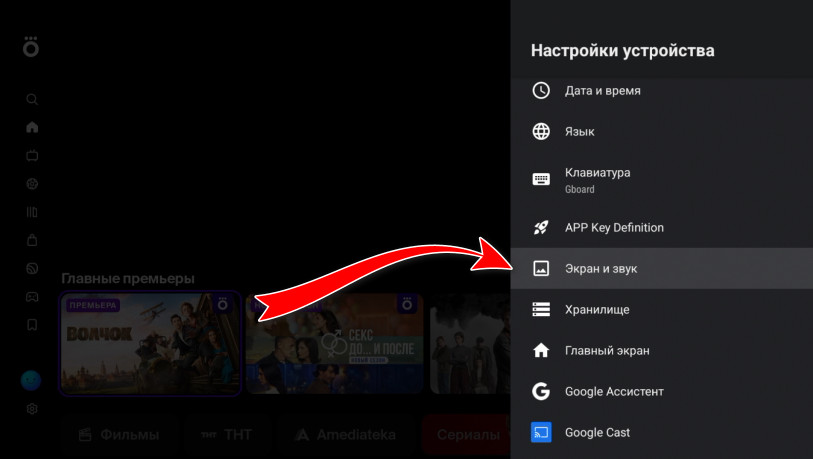Click the keyboard icon beside Клавиатура
813x459 pixels.
click(x=541, y=180)
